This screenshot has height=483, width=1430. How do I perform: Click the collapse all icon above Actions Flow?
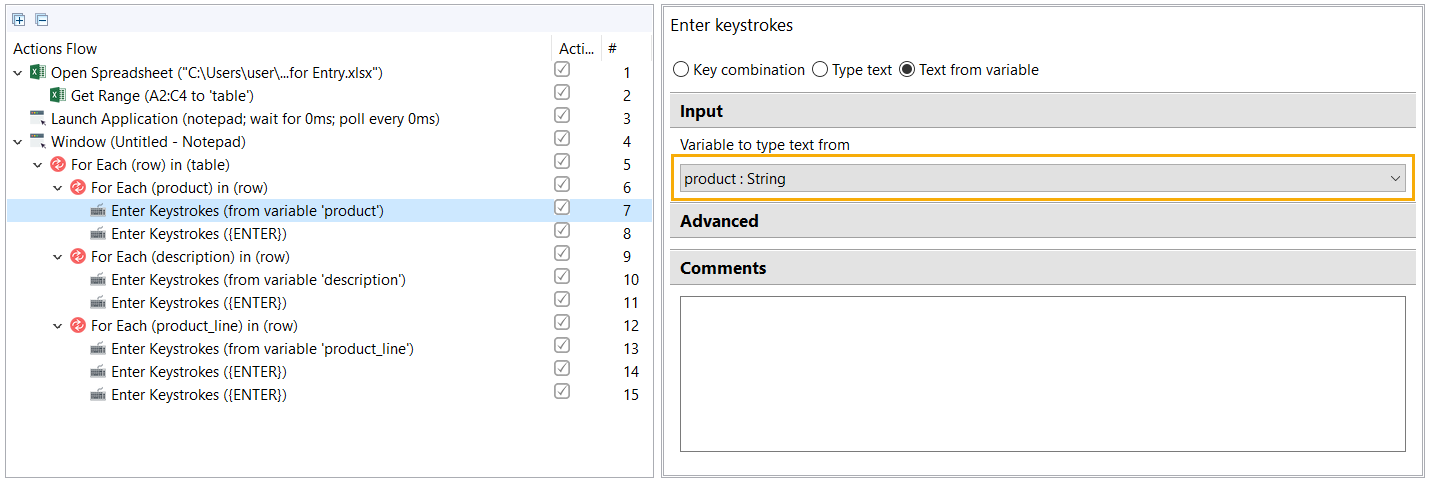[41, 20]
